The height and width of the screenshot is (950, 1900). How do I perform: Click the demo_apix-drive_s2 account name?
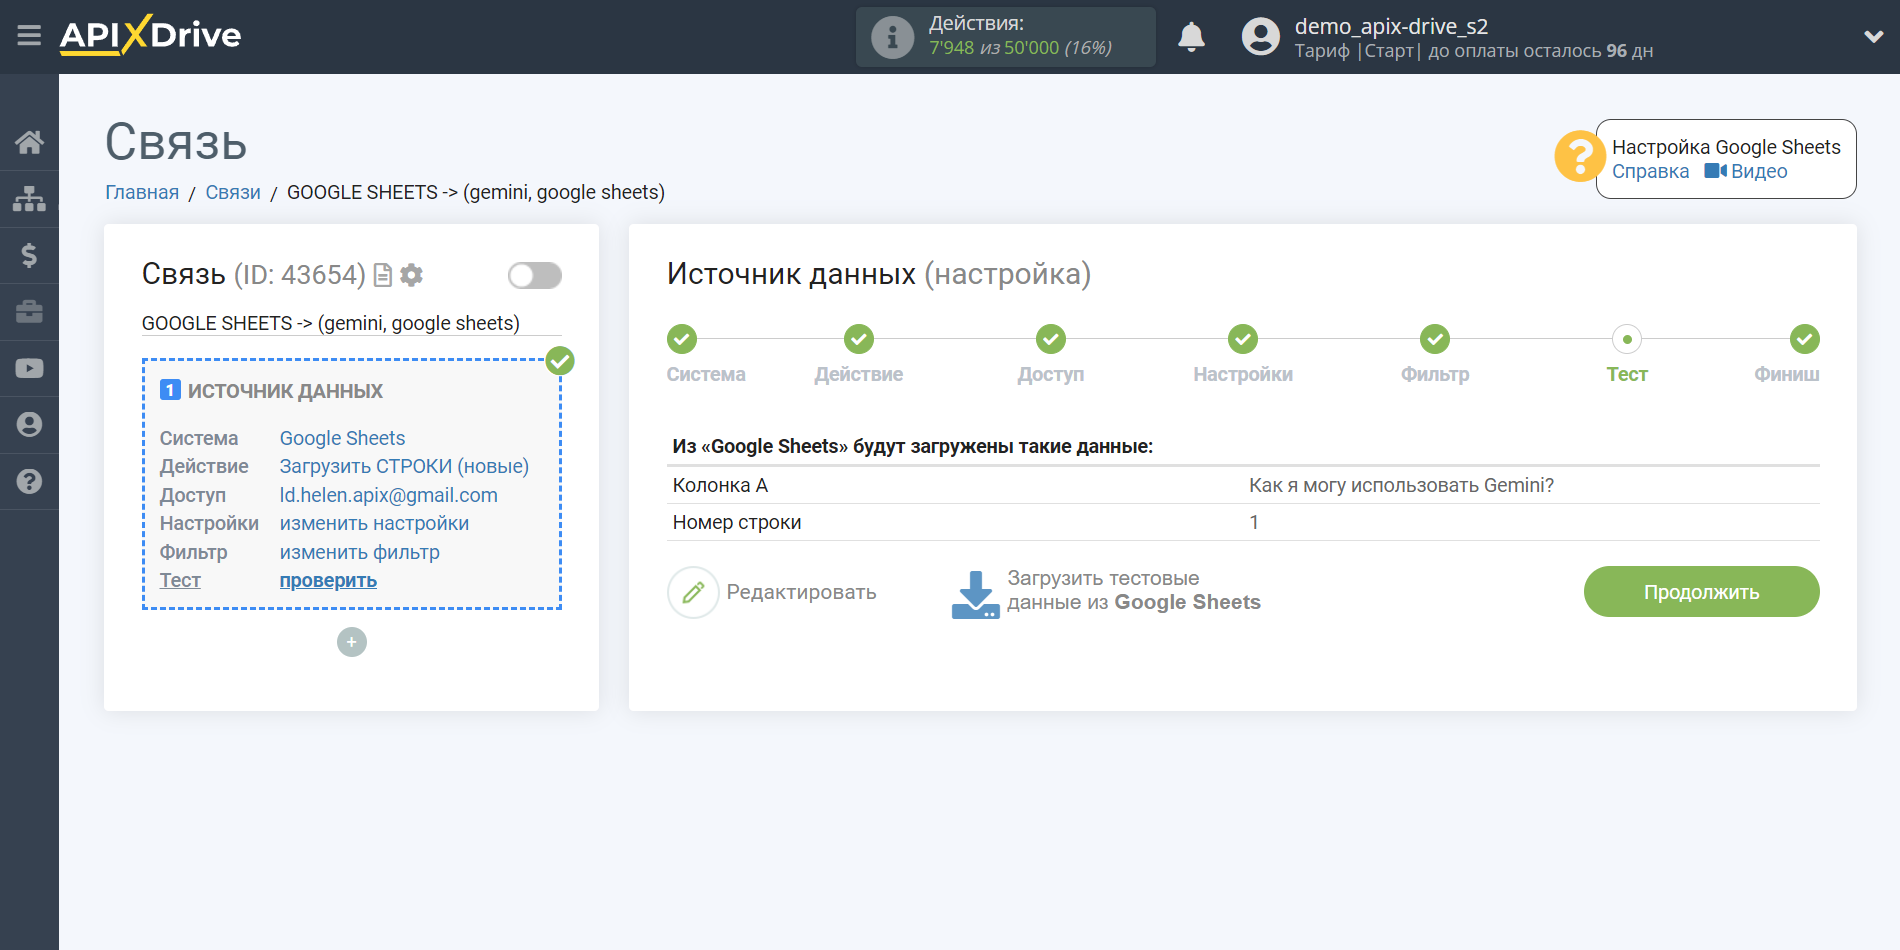click(x=1391, y=26)
